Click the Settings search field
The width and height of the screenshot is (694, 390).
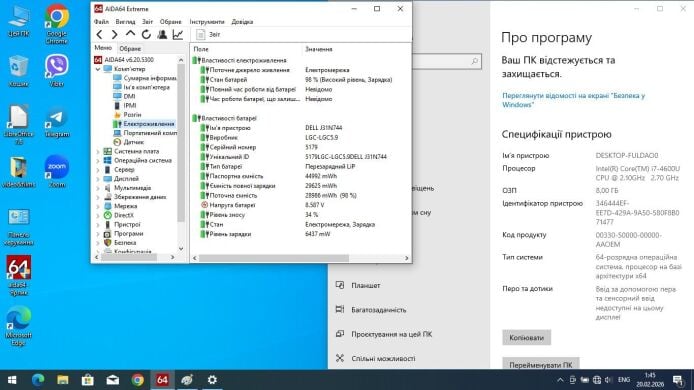pyautogui.click(x=447, y=62)
